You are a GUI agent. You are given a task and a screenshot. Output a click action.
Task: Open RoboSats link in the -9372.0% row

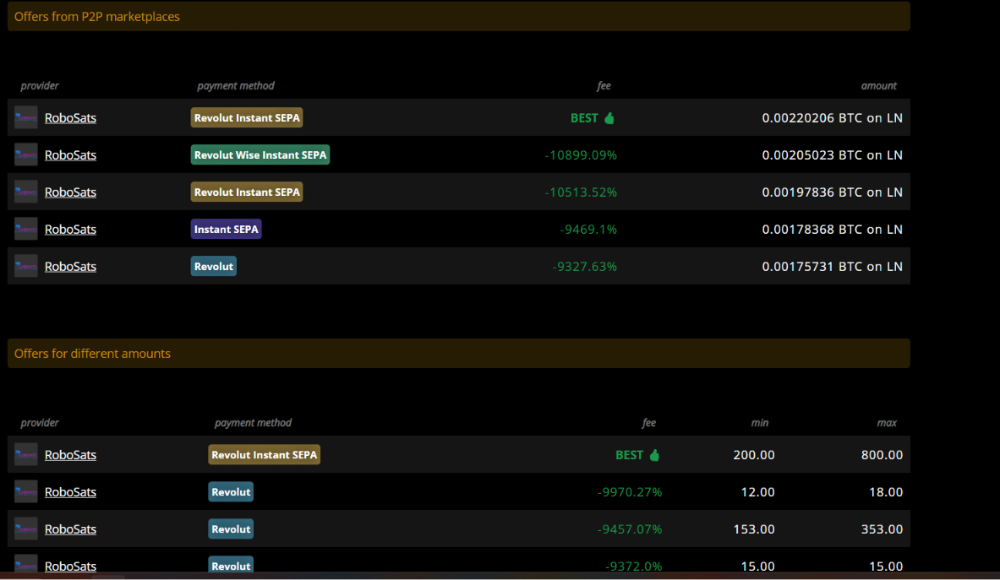click(x=70, y=566)
